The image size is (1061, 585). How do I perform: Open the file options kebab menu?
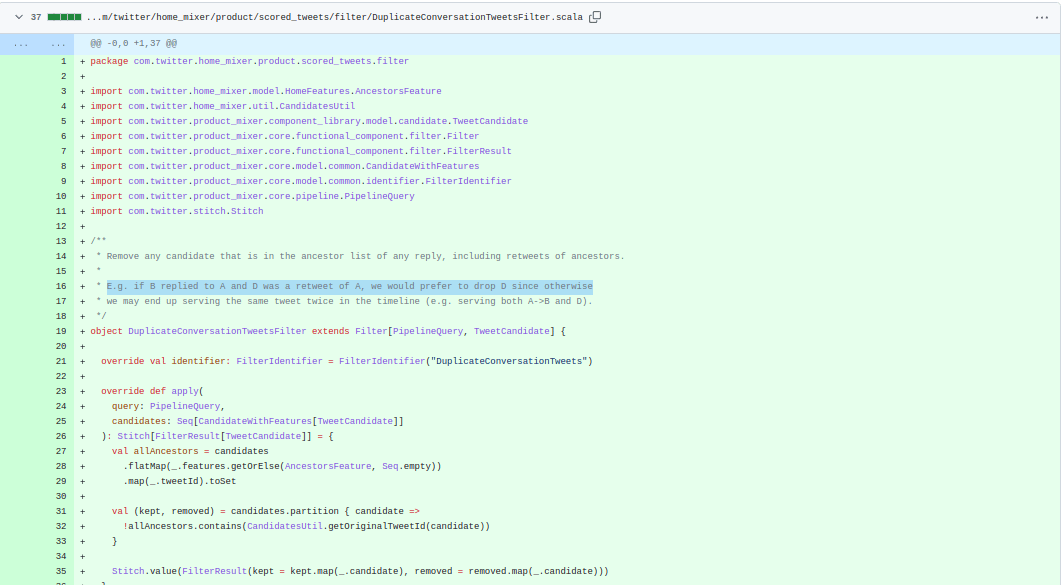tap(1042, 17)
